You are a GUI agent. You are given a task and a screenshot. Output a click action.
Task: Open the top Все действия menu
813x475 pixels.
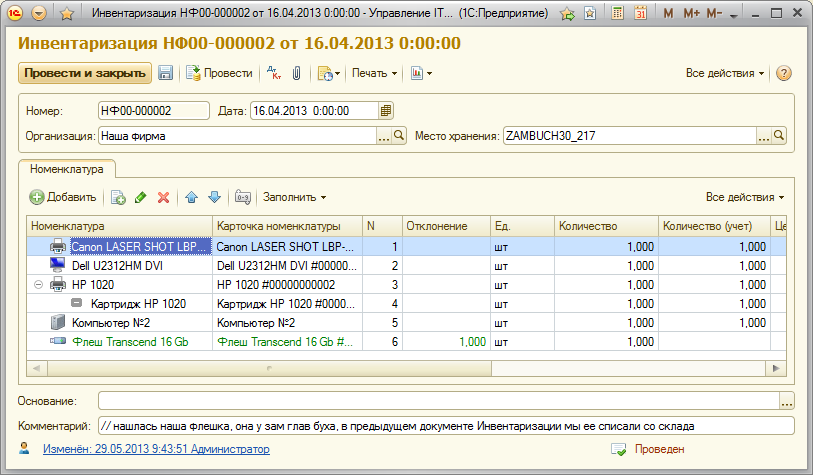[725, 73]
